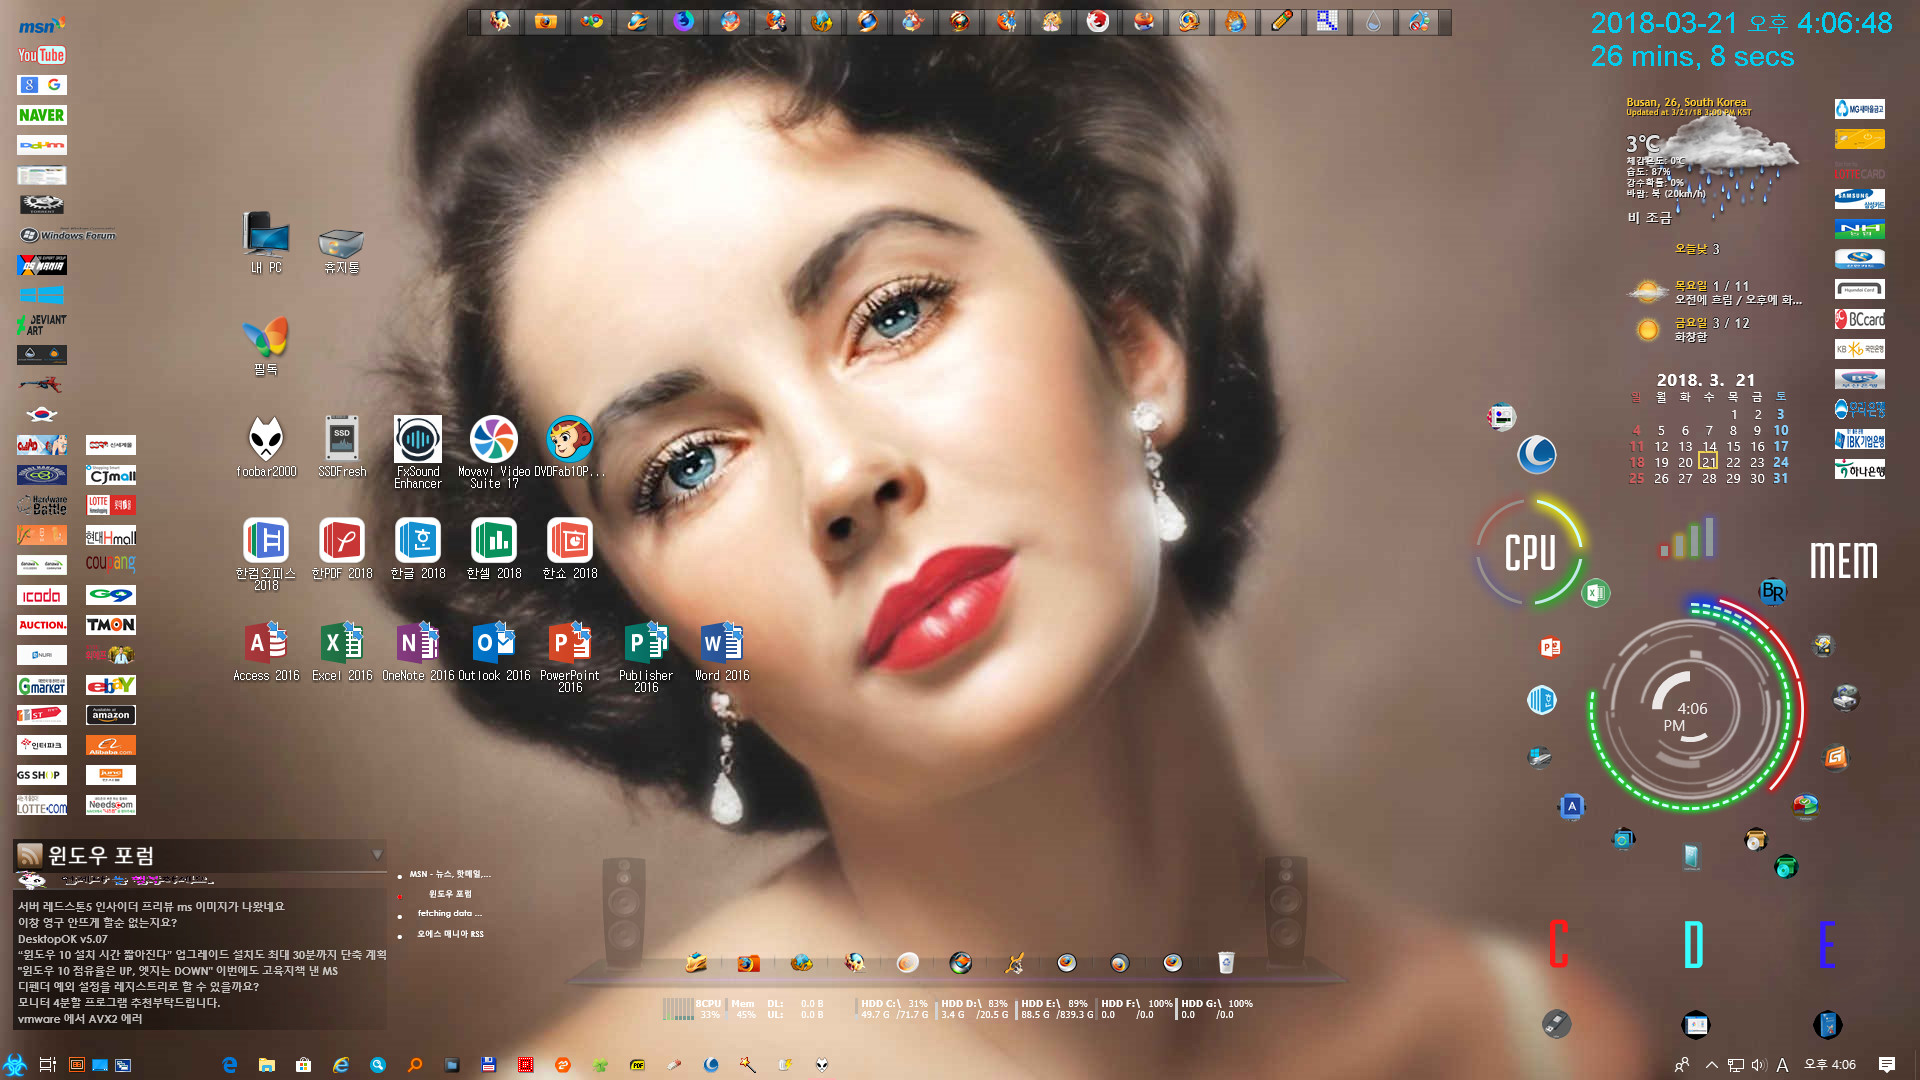Open the TMON shopping shortcut
The width and height of the screenshot is (1920, 1080).
click(x=111, y=625)
